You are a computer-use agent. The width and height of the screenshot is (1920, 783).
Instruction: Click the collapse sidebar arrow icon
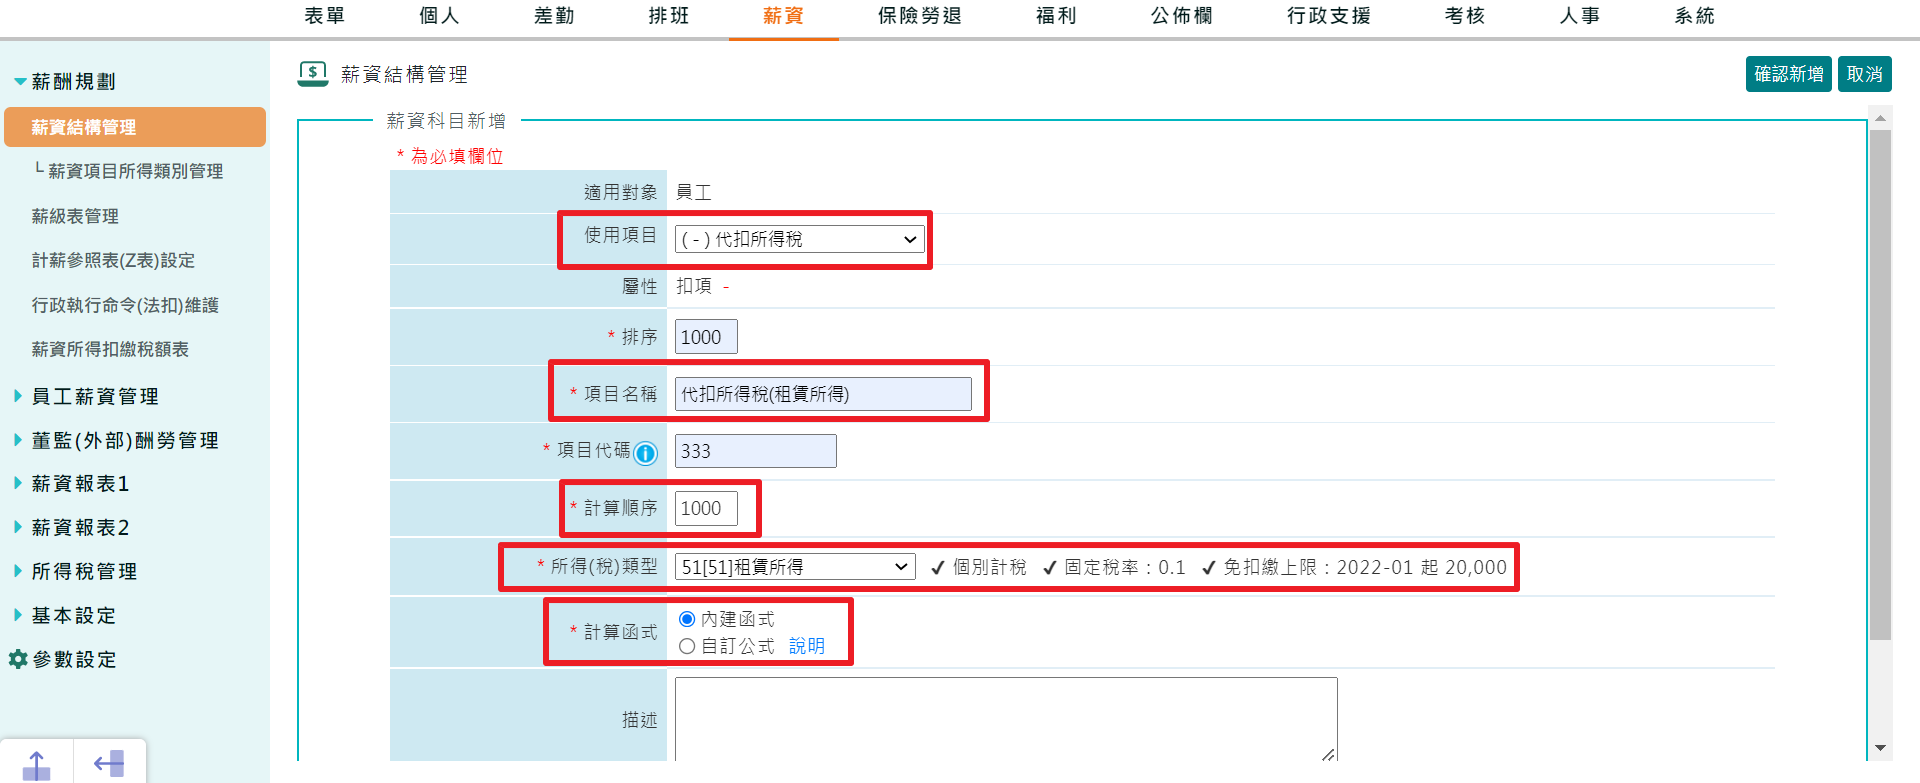pyautogui.click(x=109, y=764)
